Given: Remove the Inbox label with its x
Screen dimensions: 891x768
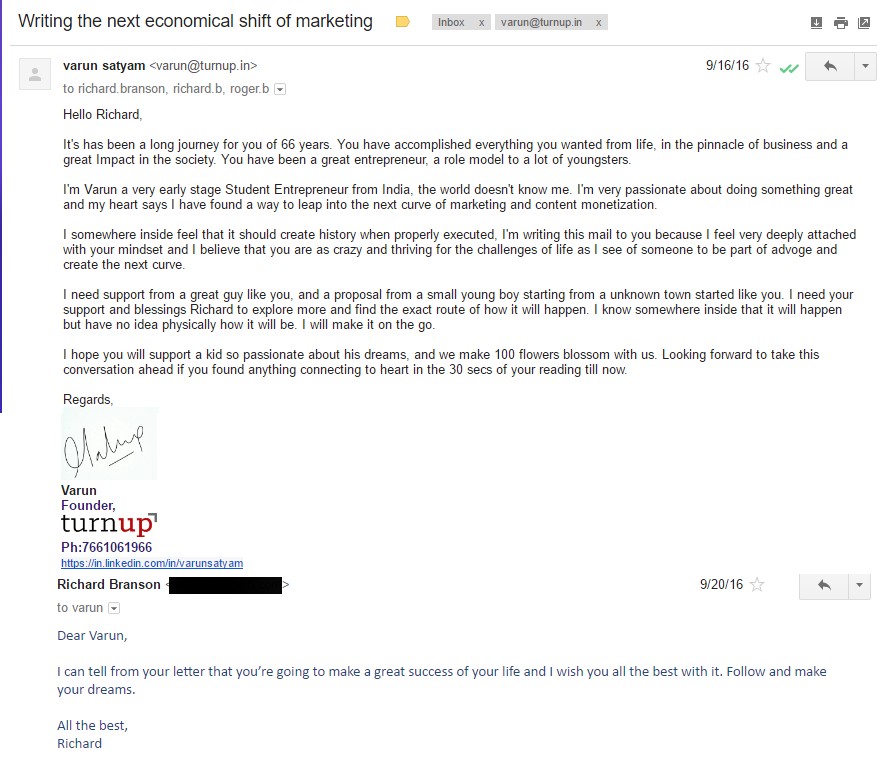Looking at the screenshot, I should pos(482,22).
